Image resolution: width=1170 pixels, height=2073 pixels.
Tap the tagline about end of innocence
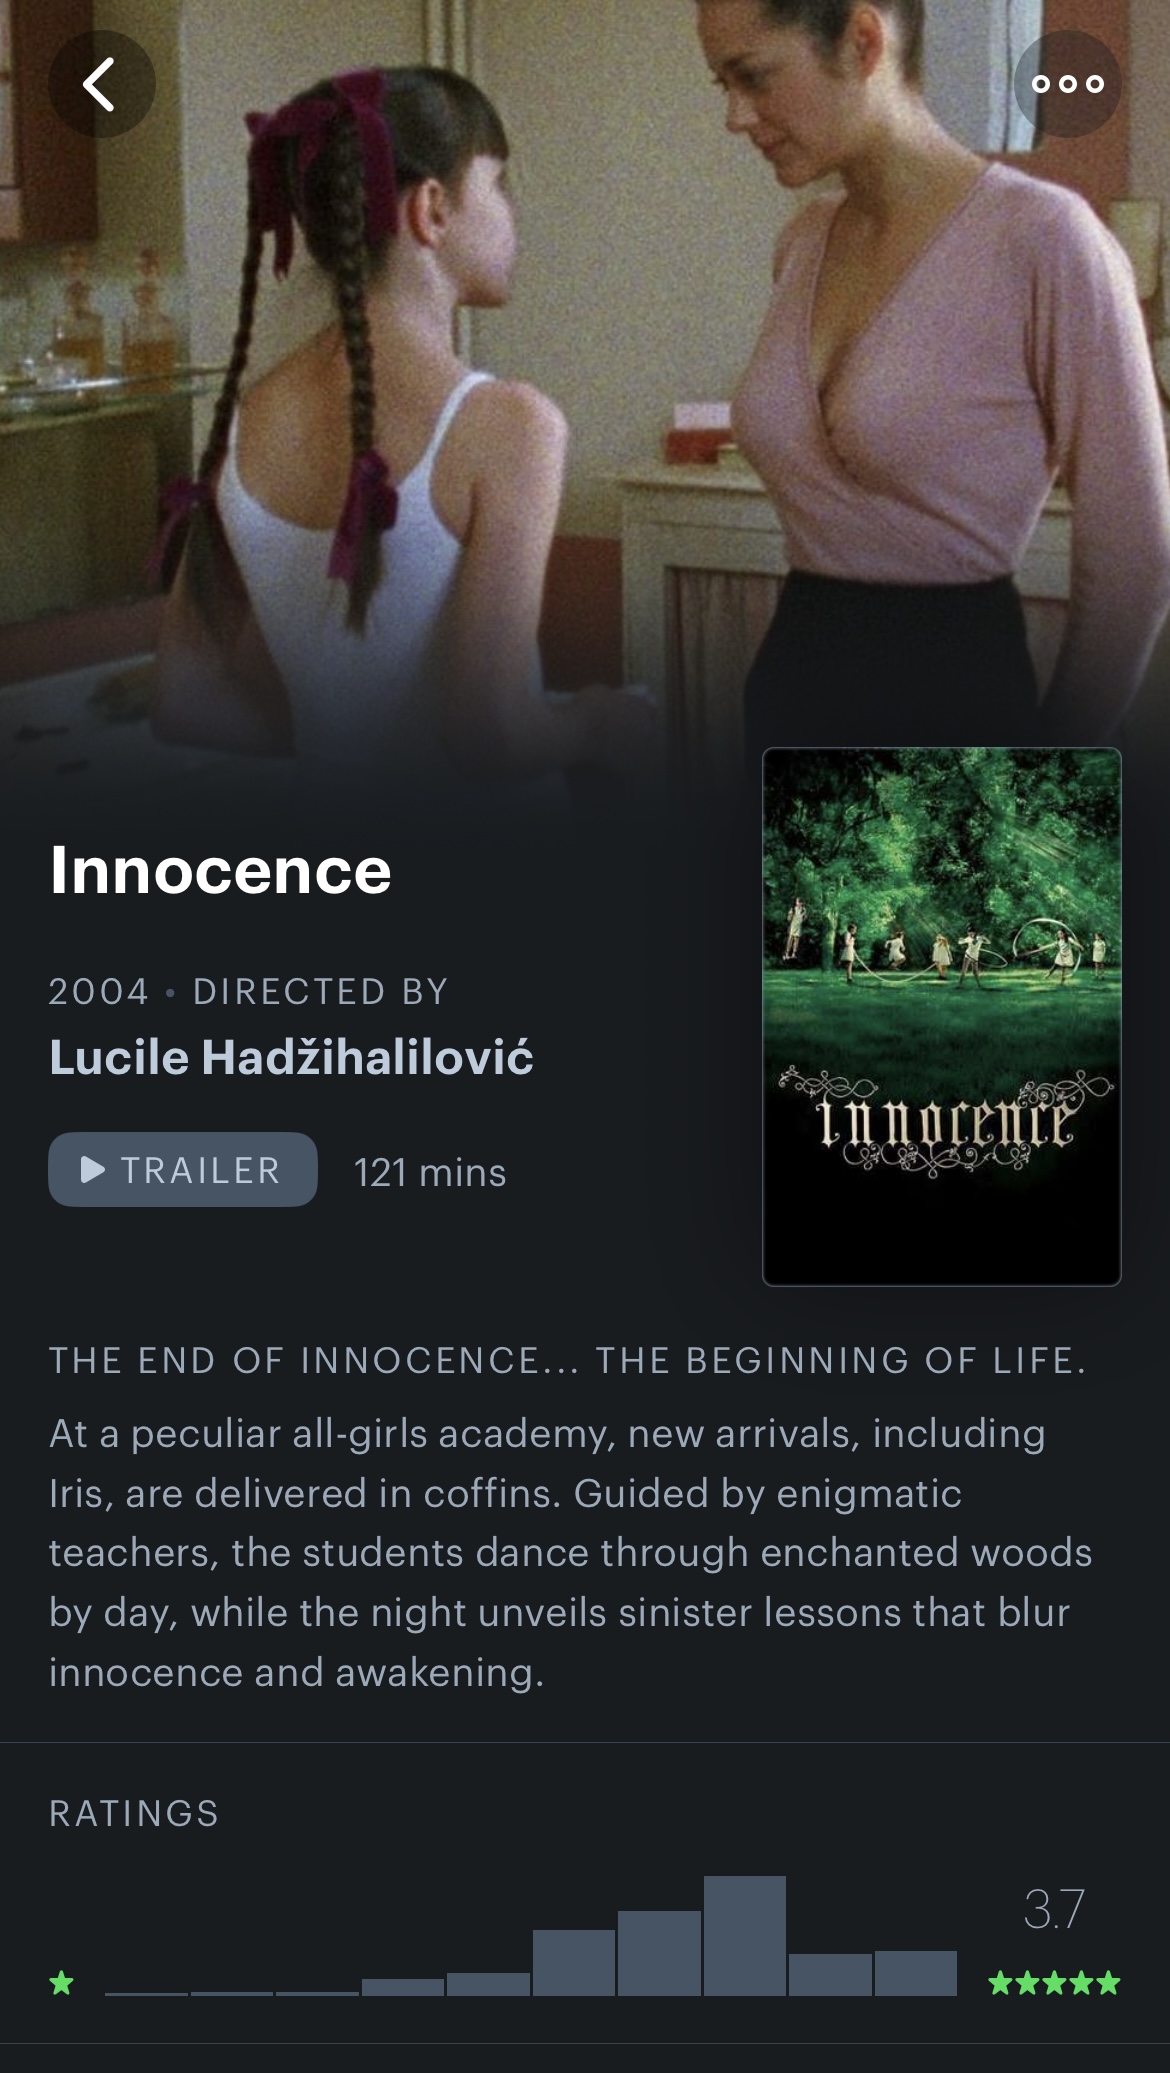568,1360
